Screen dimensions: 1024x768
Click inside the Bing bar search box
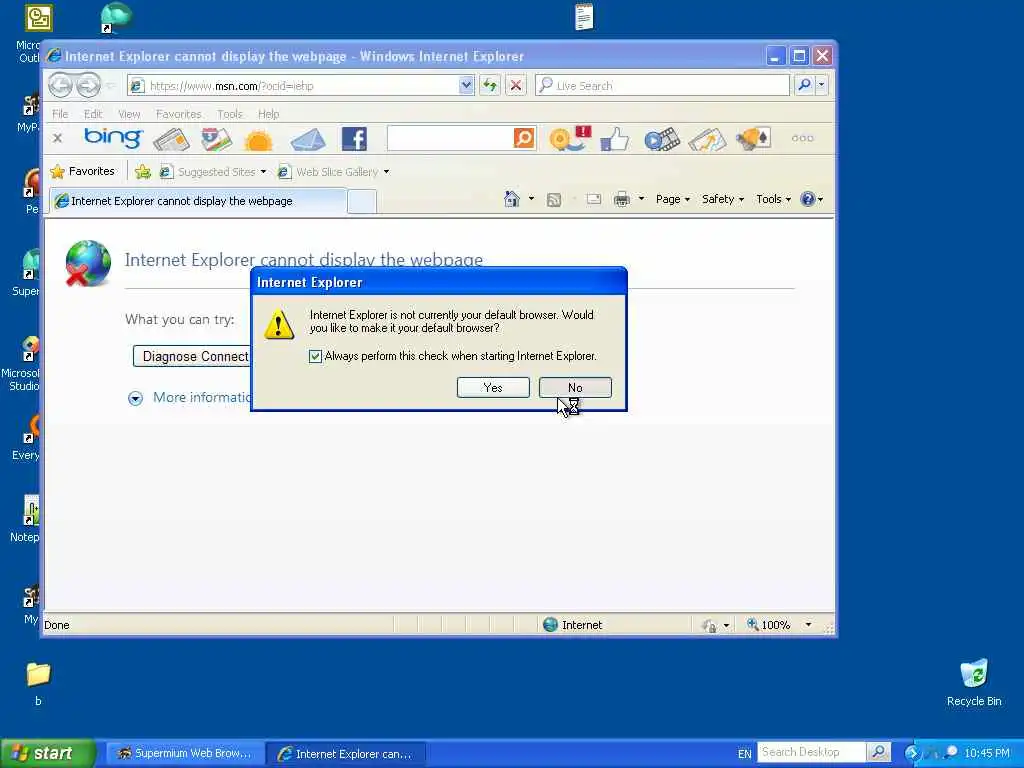[450, 138]
